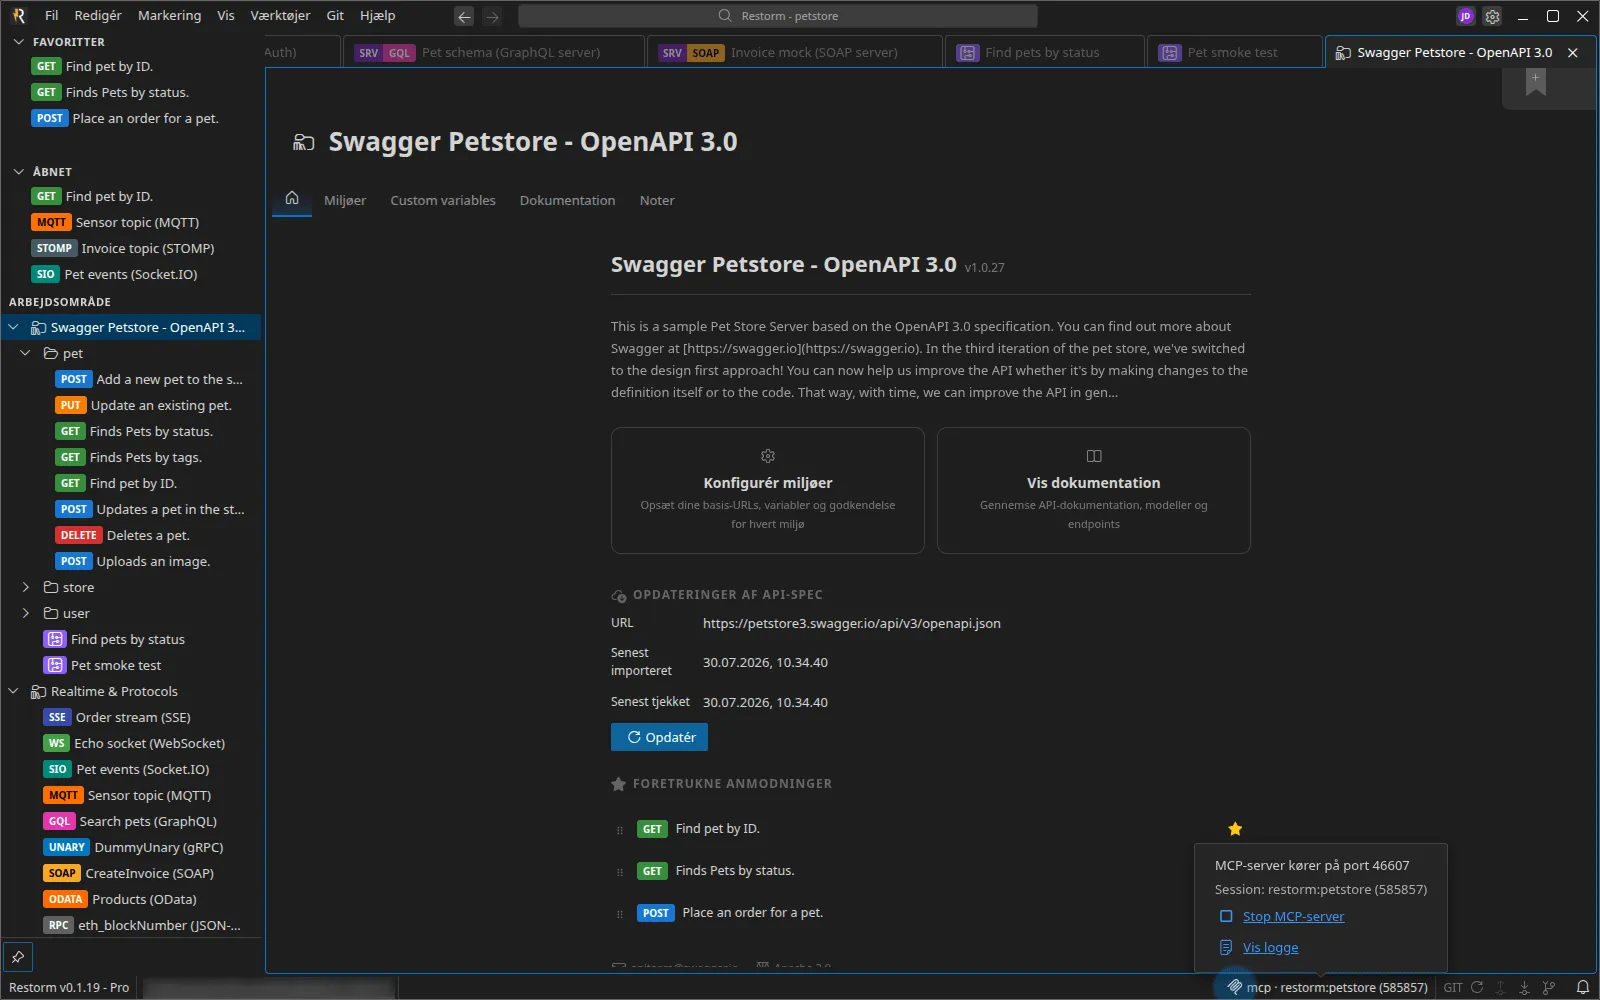Click the 'Find pets by status' flow icon
This screenshot has width=1600, height=1000.
coord(55,639)
